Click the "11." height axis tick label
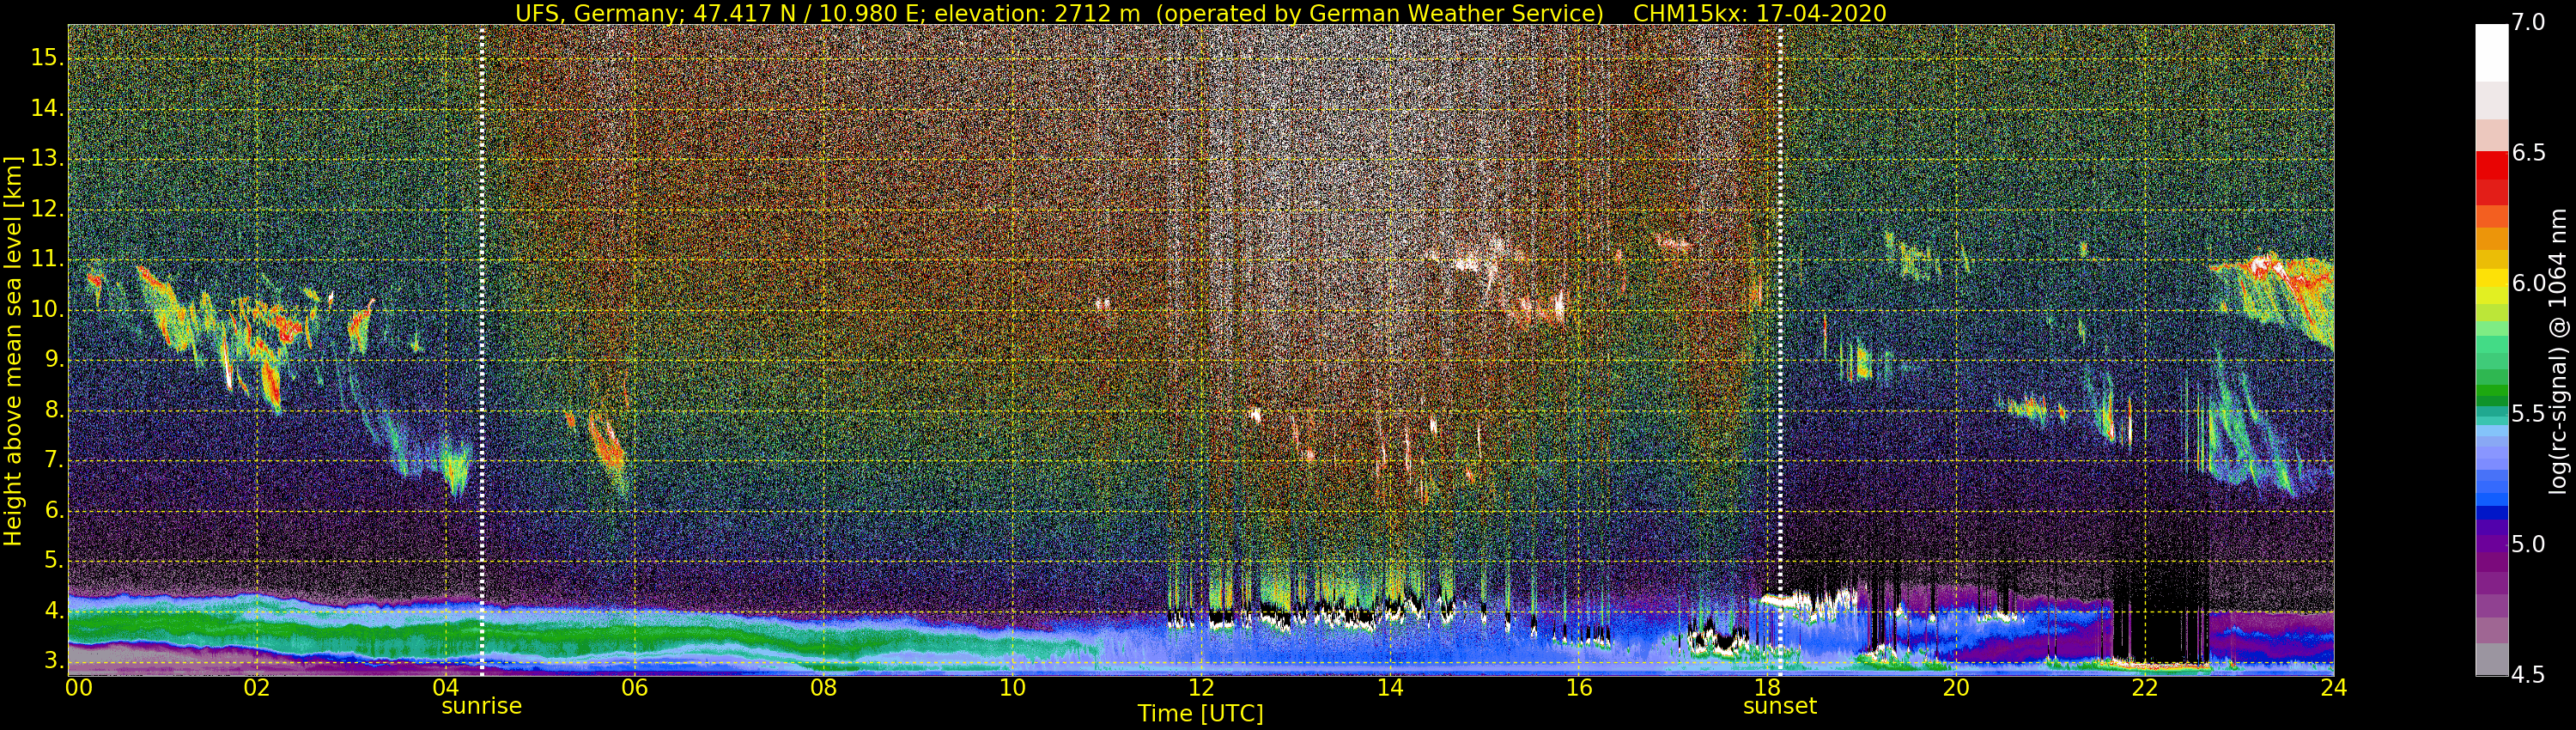 pos(47,259)
